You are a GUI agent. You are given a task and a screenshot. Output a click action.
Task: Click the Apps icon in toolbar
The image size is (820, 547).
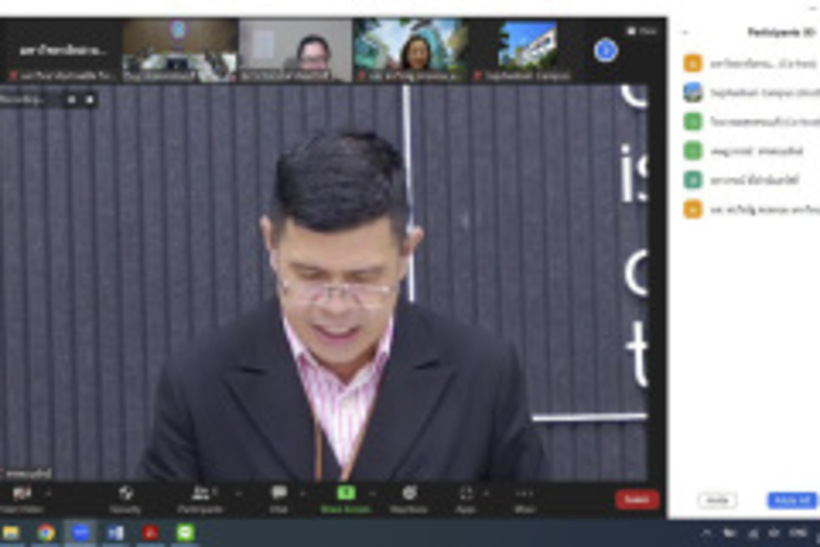pos(466,493)
